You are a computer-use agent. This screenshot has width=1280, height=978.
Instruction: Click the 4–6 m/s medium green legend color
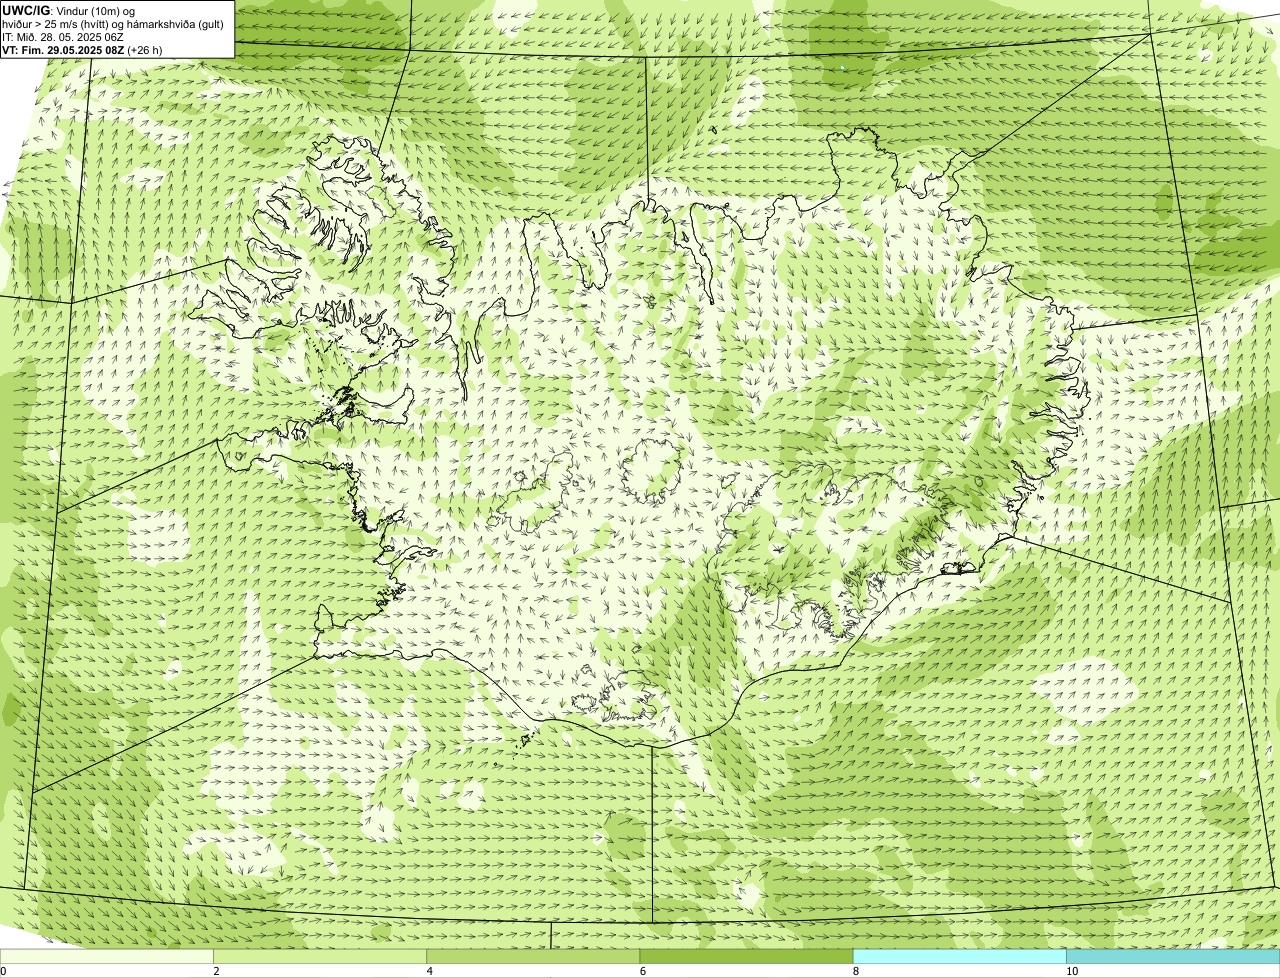pyautogui.click(x=533, y=956)
